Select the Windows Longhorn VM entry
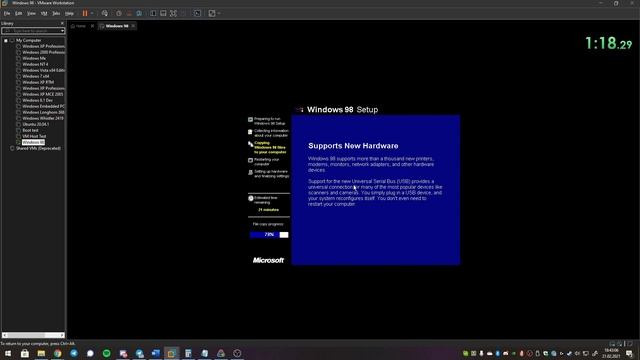The width and height of the screenshot is (640, 360). tap(43, 112)
